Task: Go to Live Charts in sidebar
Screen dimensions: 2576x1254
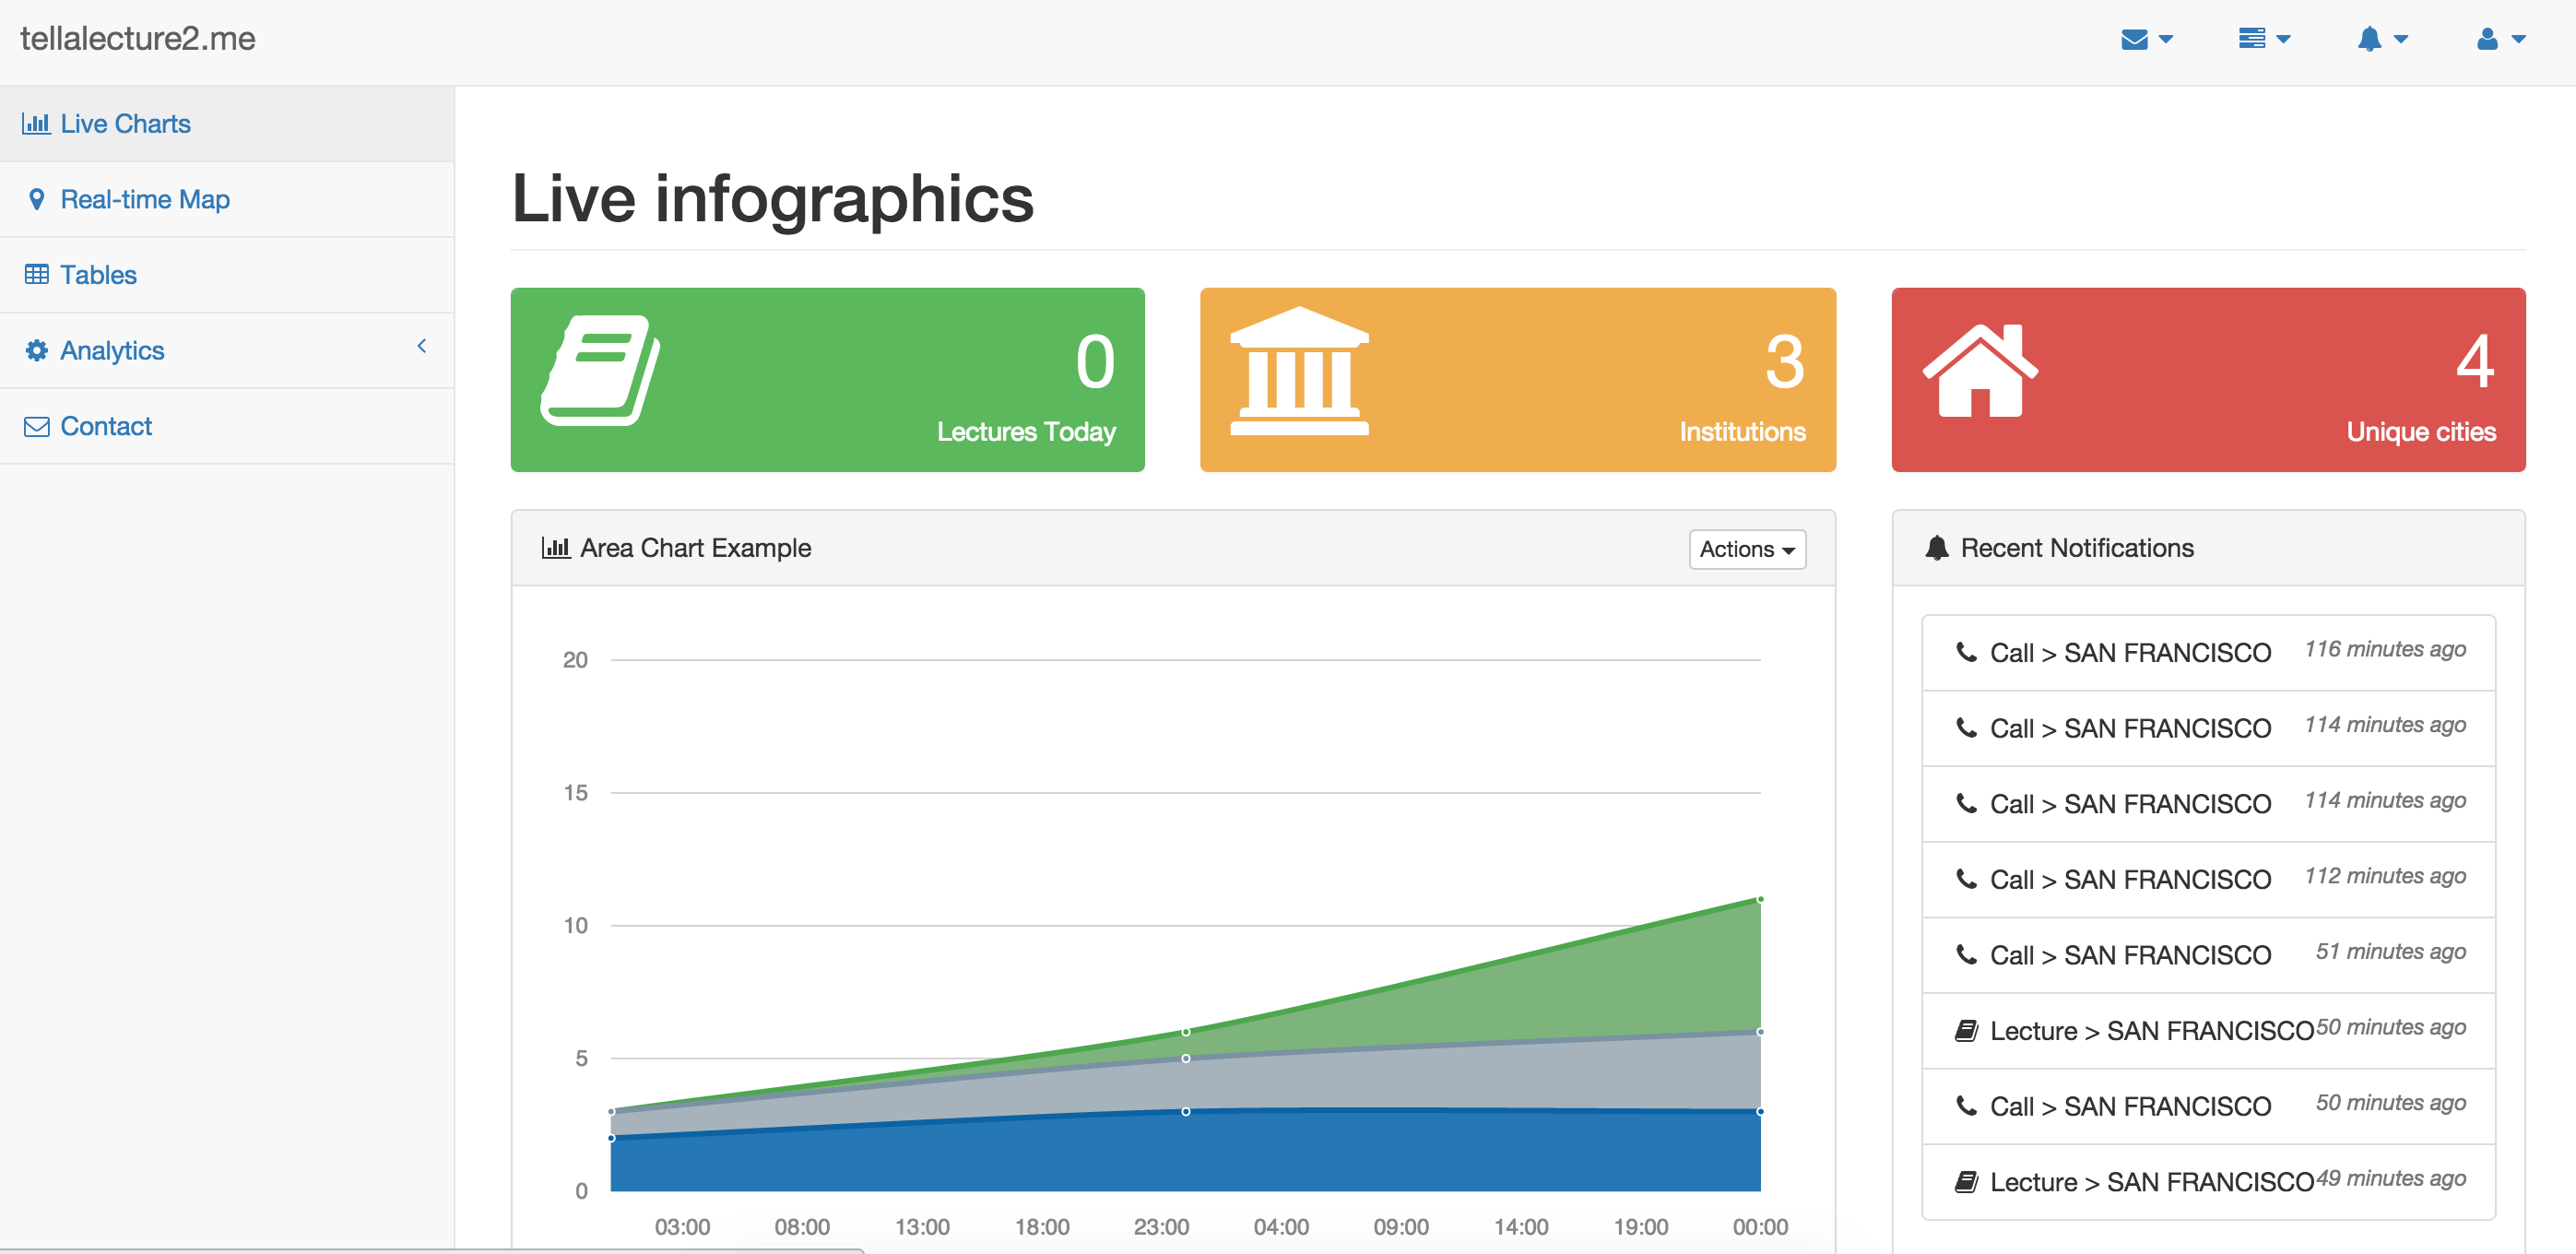Action: (125, 124)
